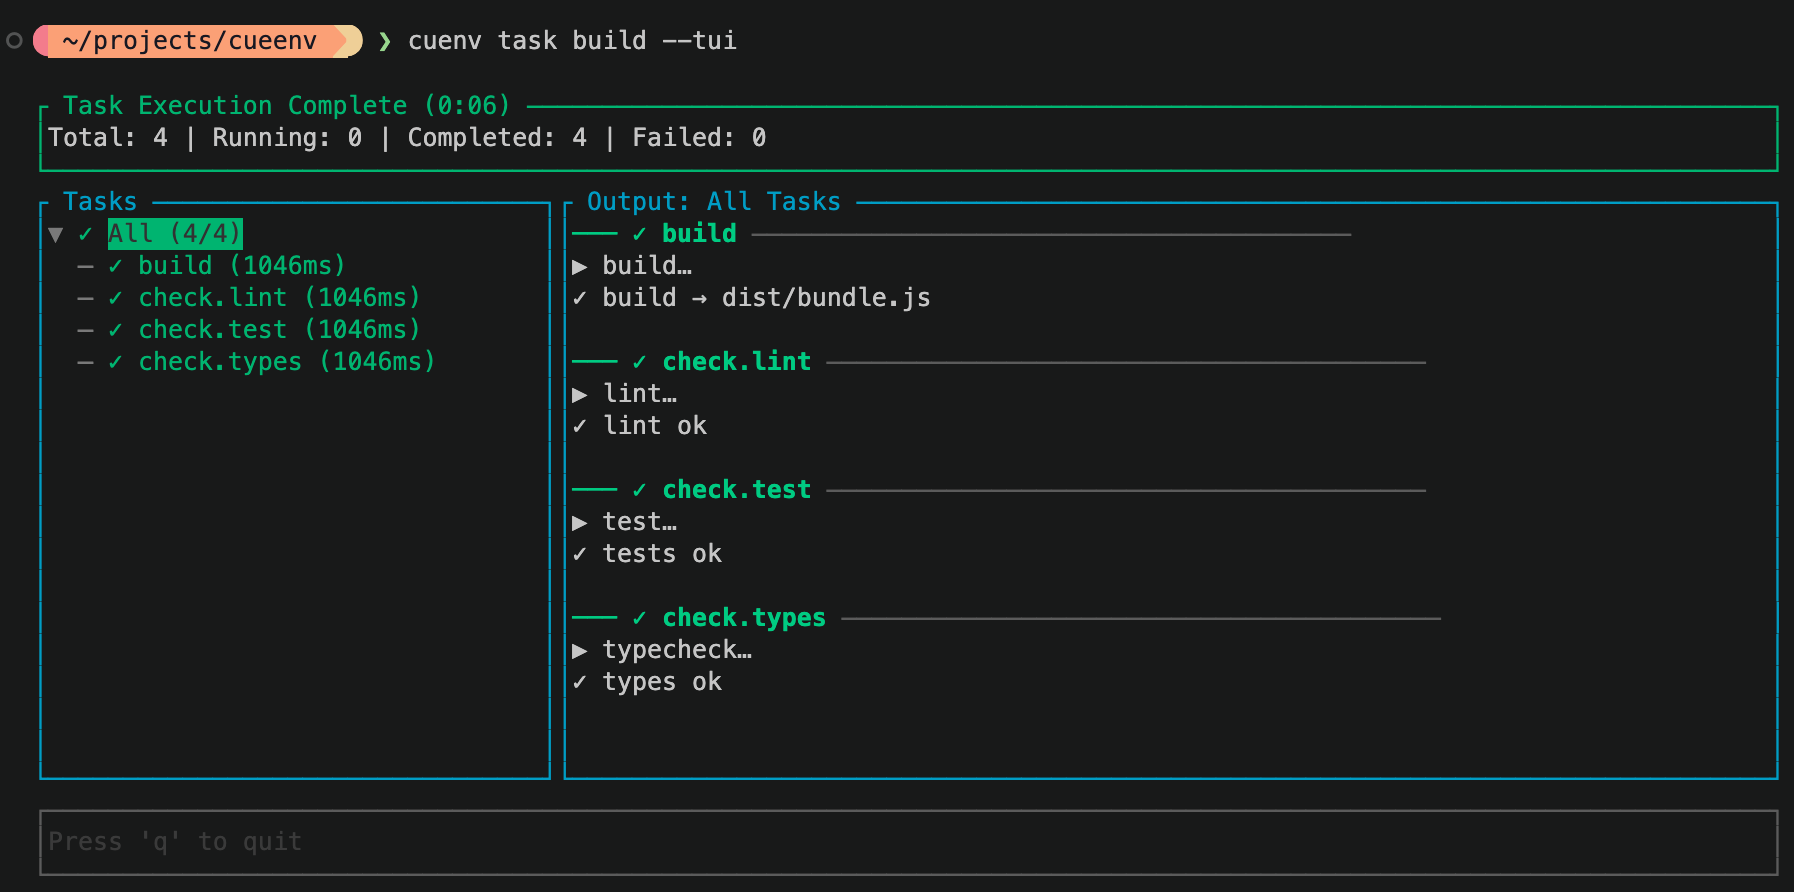Collapse the All (4/4) tree triangle
This screenshot has height=892, width=1794.
pyautogui.click(x=56, y=235)
